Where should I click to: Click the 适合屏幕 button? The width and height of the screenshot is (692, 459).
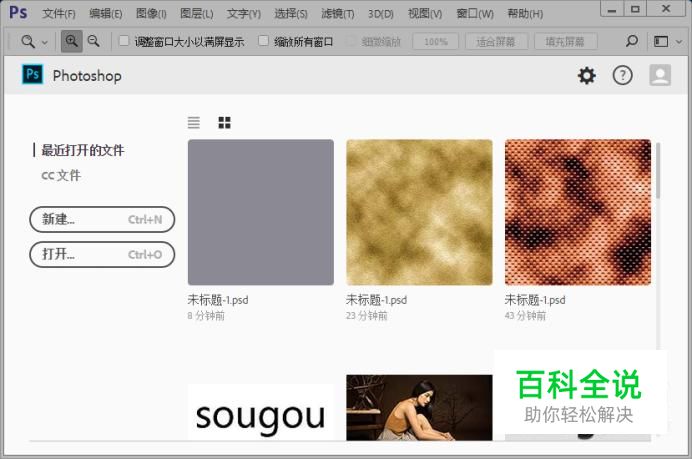[x=496, y=42]
